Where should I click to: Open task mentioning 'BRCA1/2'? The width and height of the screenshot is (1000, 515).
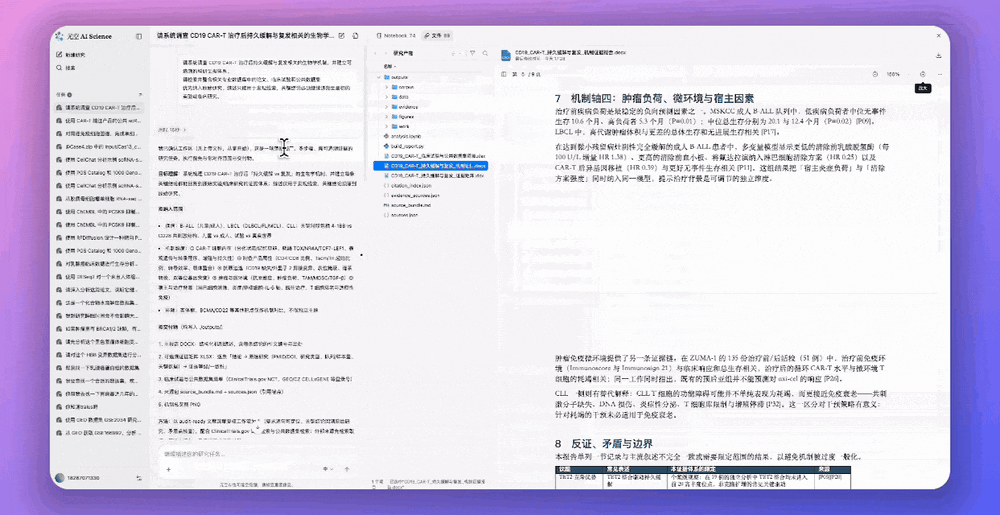[x=99, y=329]
